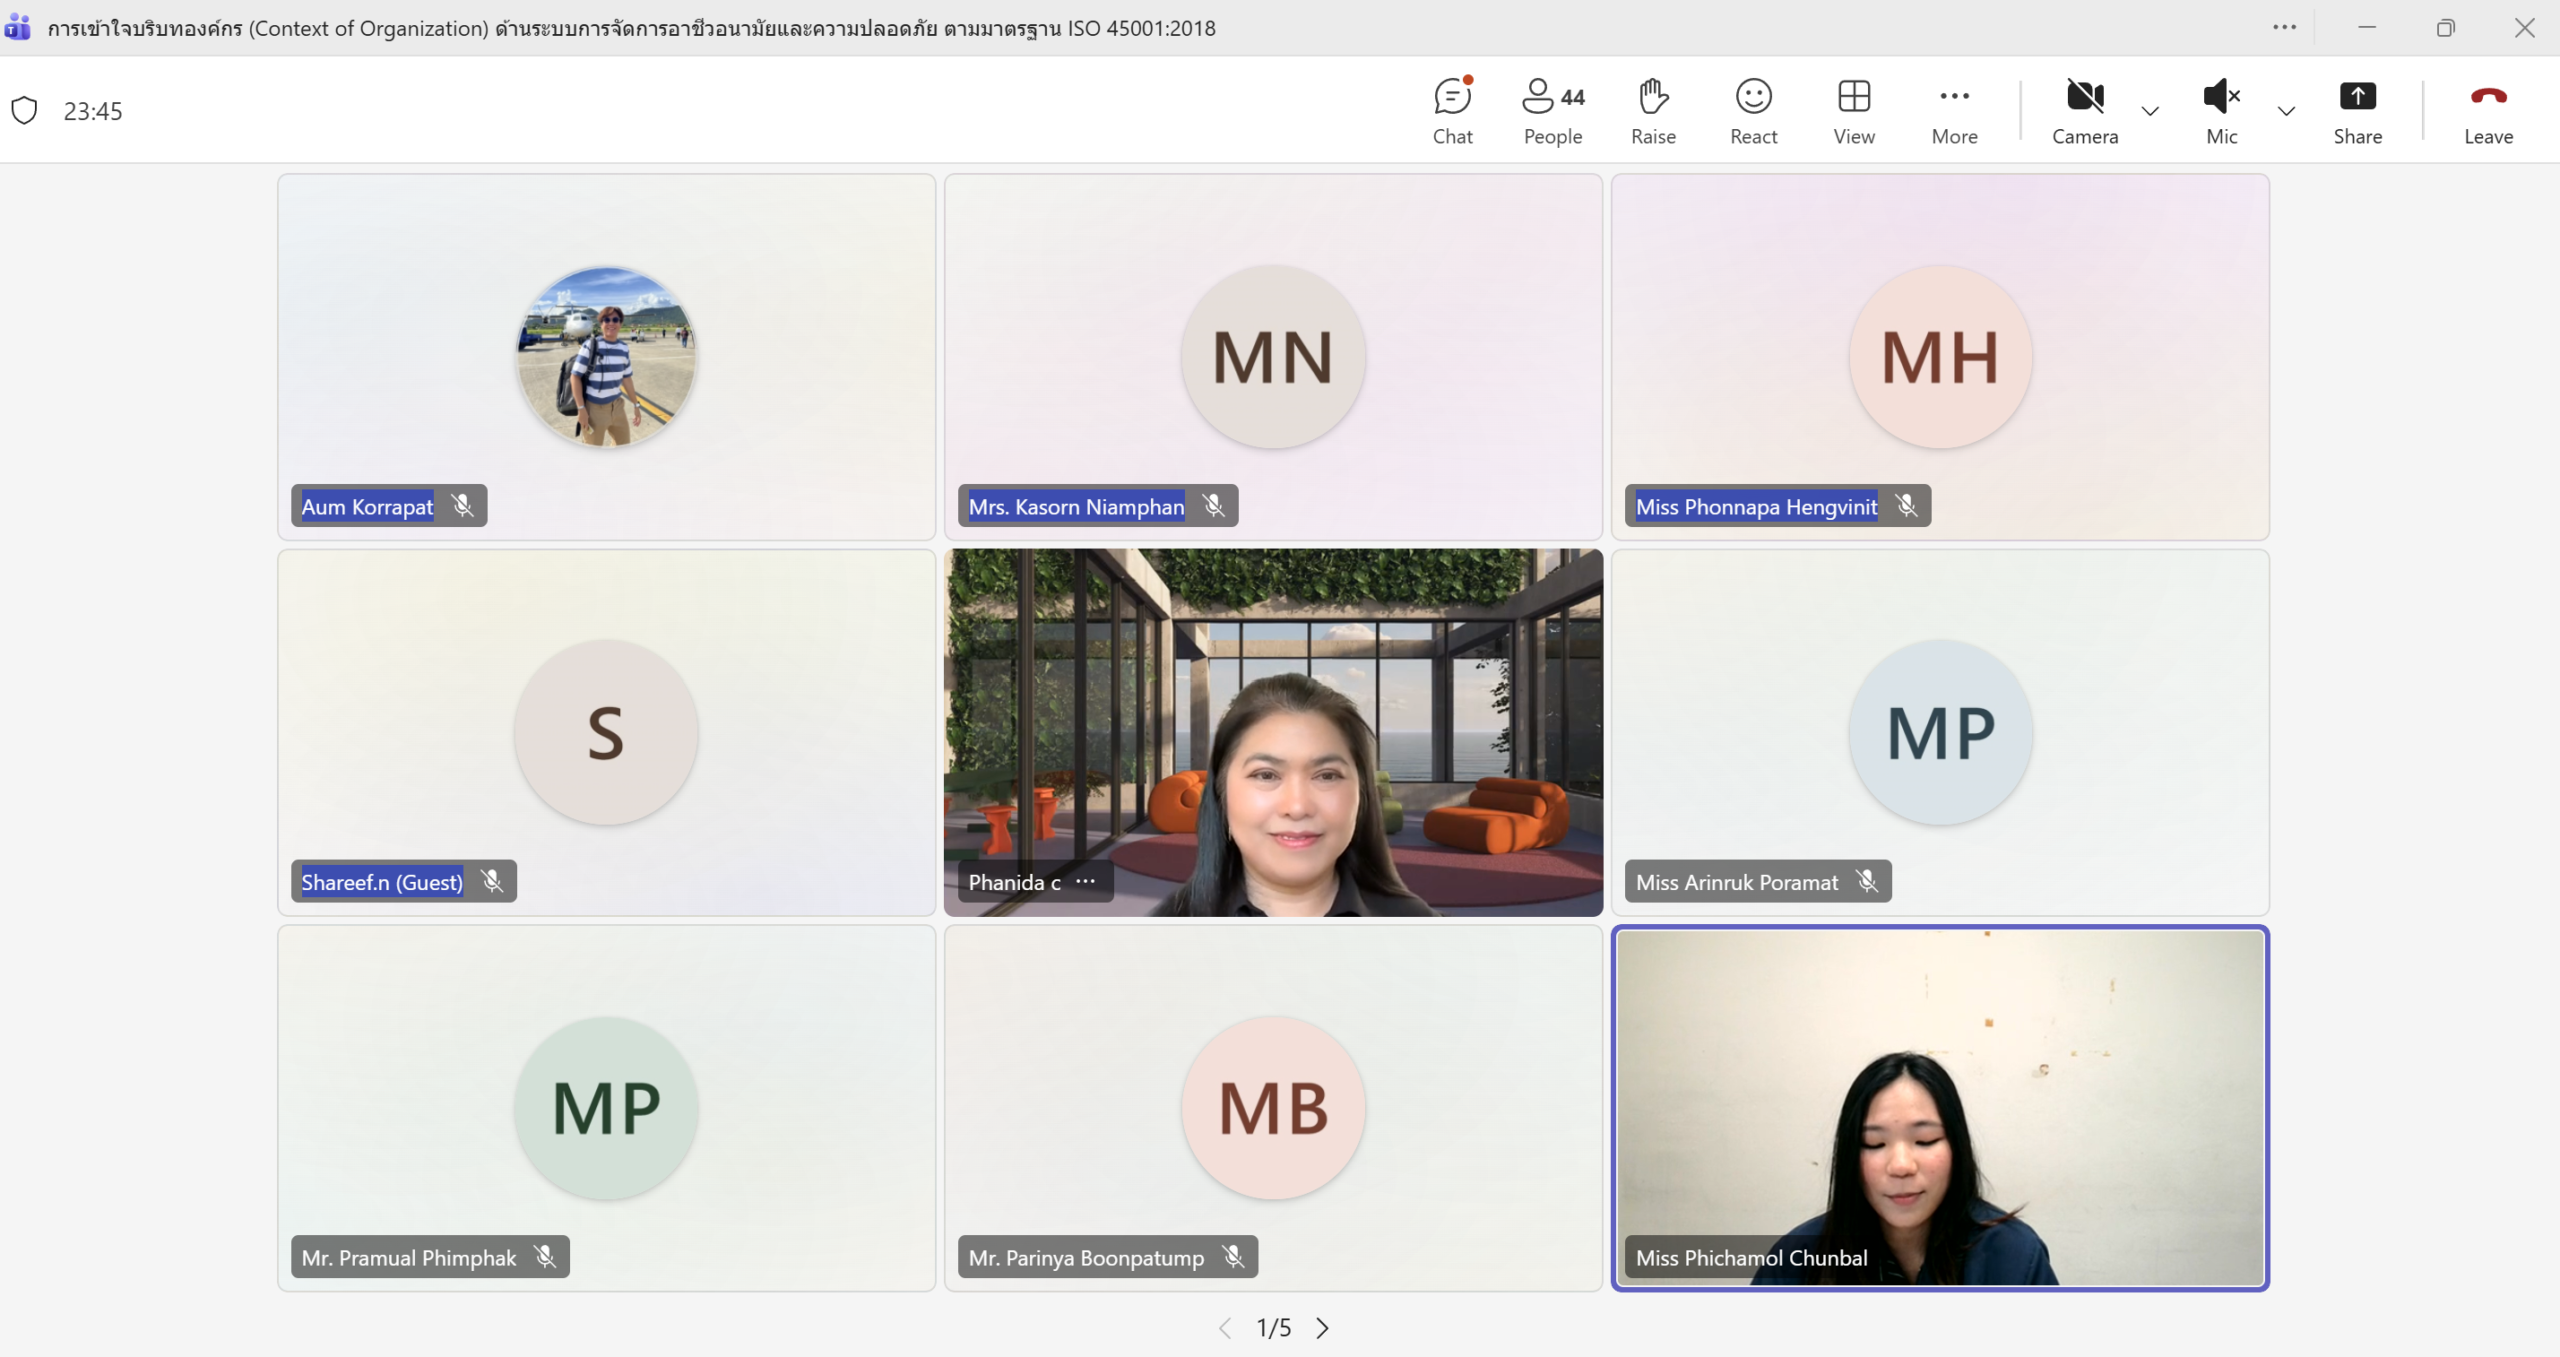Leave the meeting
2560x1357 pixels.
click(2488, 110)
